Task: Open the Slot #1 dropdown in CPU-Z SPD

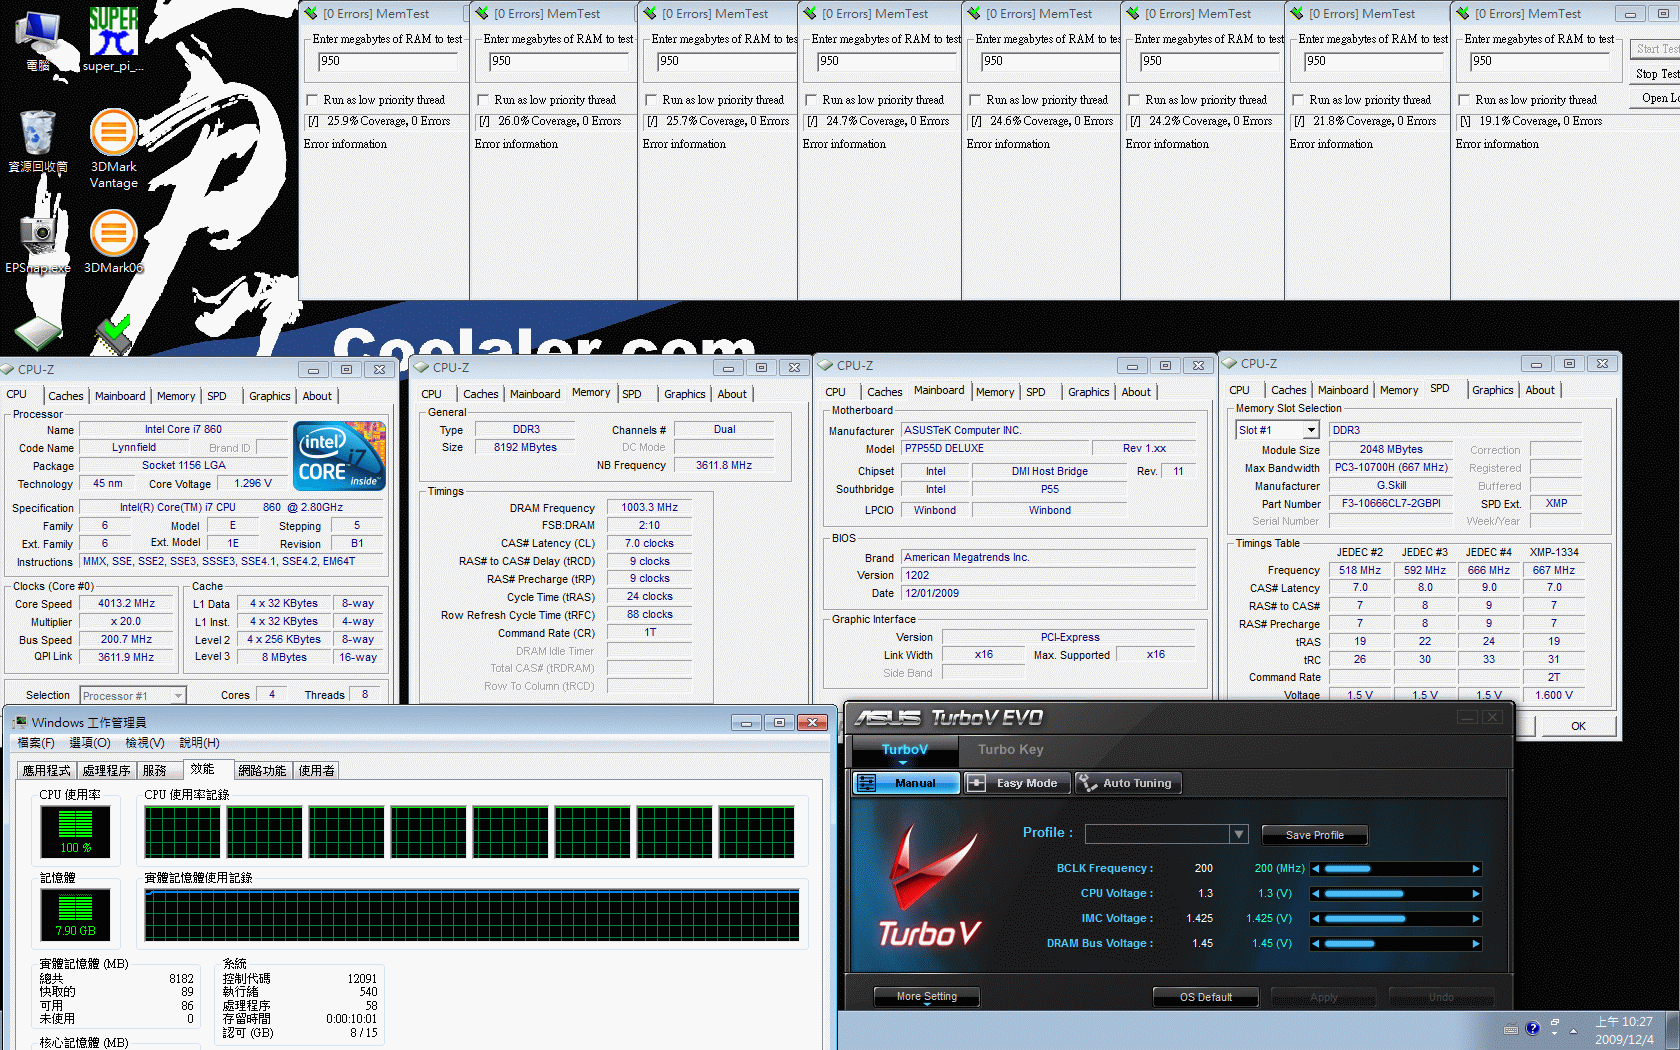Action: coord(1311,430)
